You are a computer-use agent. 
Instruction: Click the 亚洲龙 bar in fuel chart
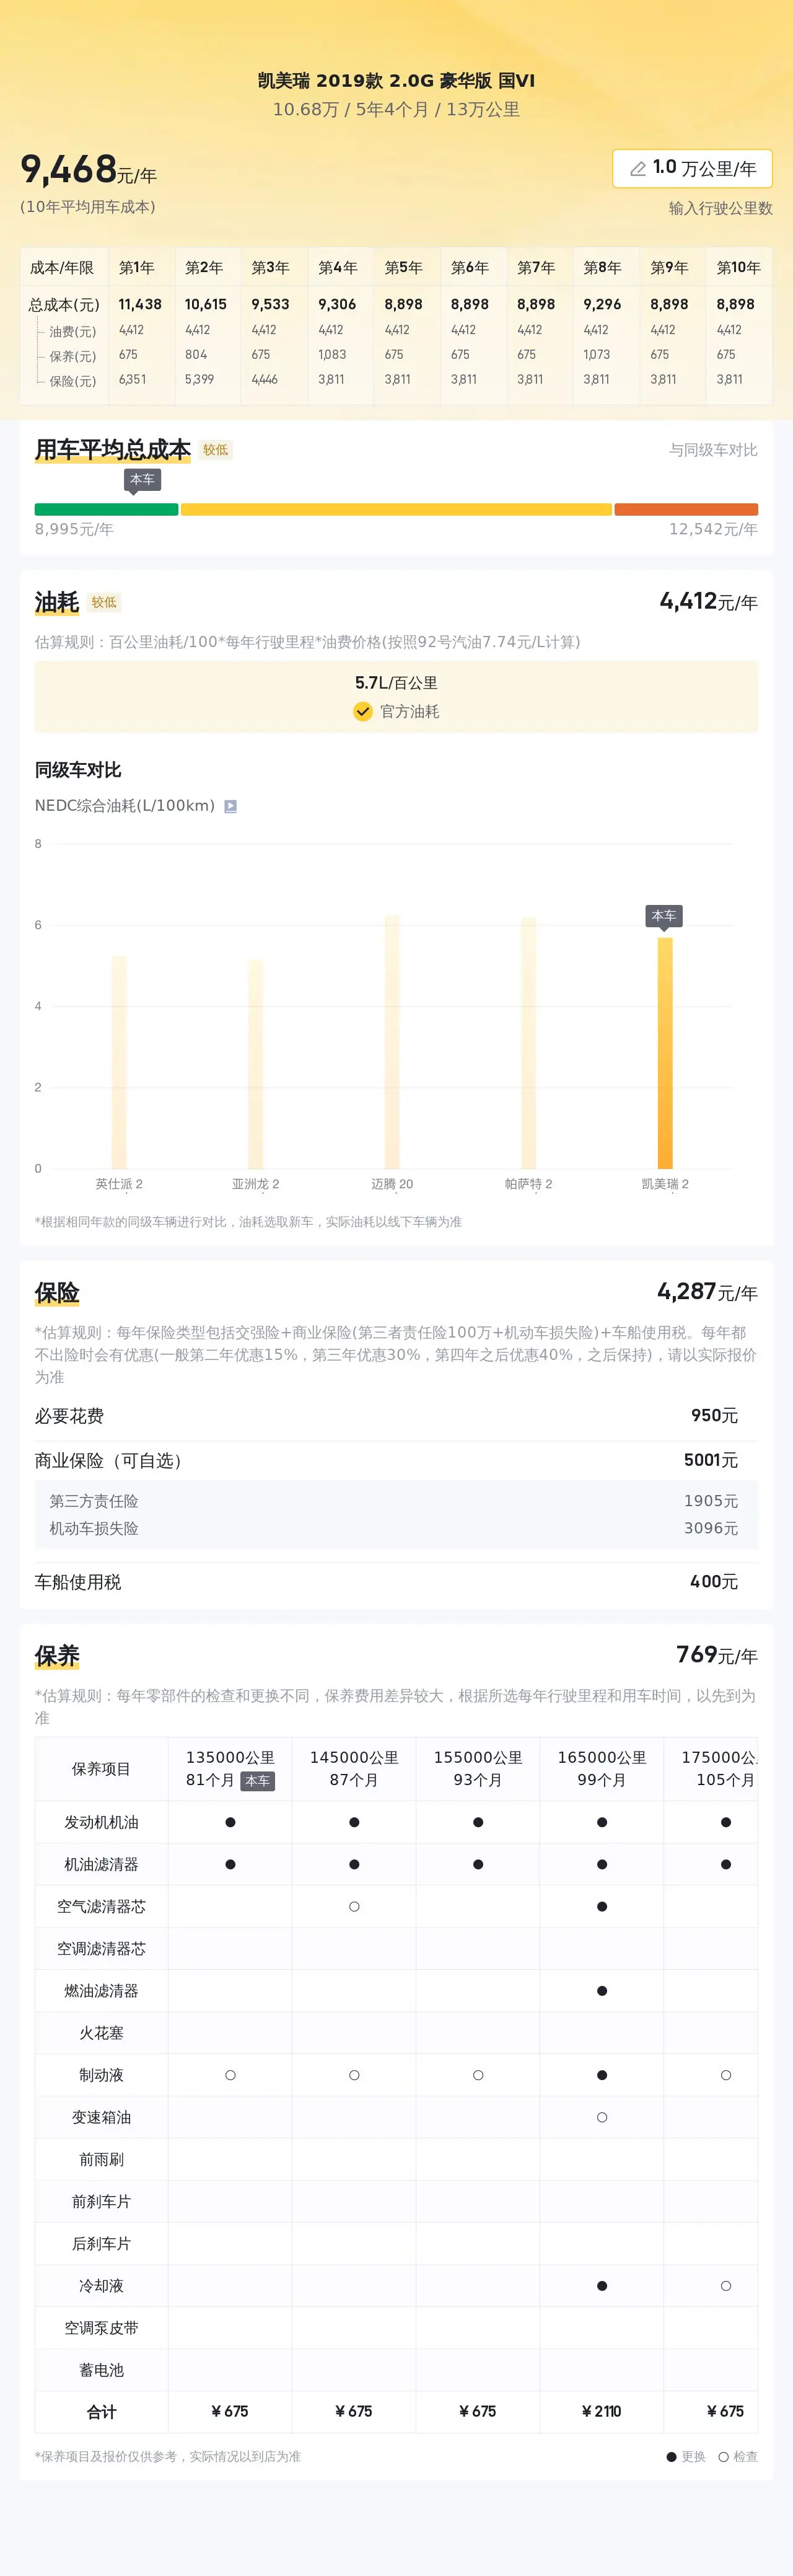[x=255, y=1064]
